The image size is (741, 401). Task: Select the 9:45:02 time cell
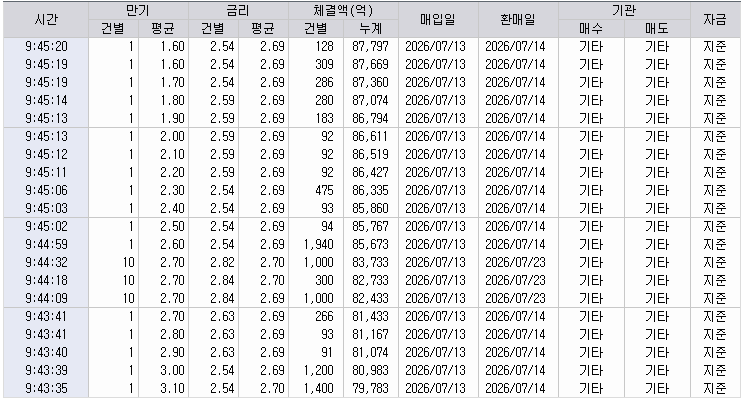46,226
